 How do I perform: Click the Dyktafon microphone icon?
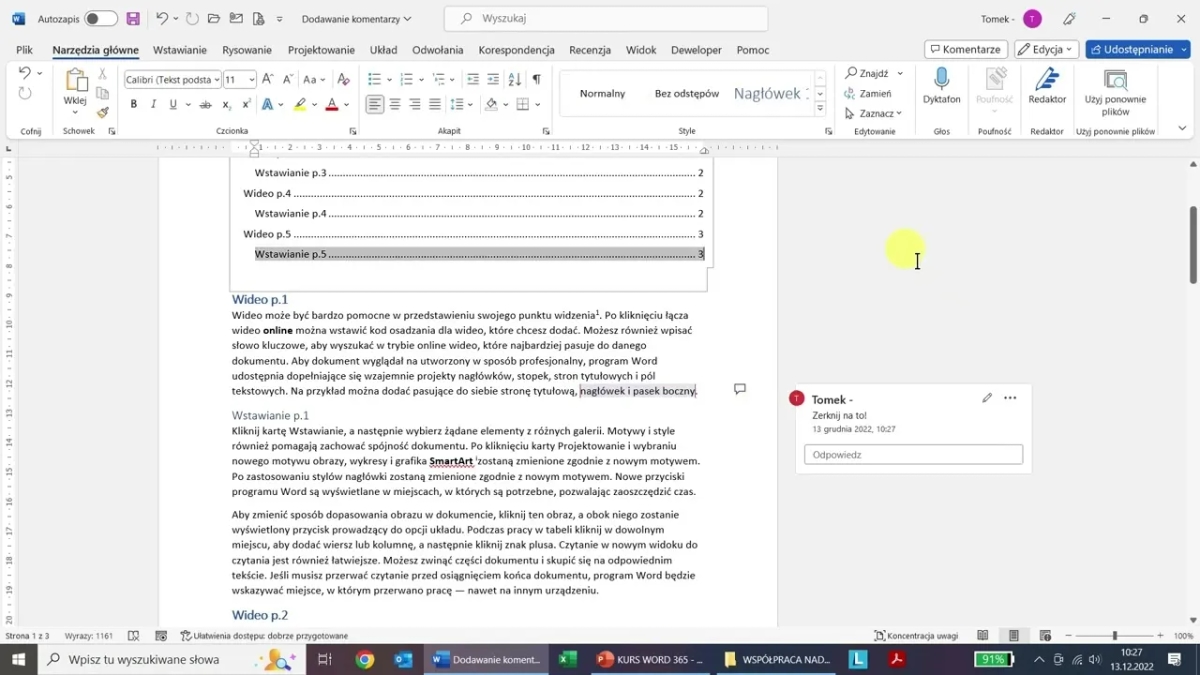pos(941,80)
